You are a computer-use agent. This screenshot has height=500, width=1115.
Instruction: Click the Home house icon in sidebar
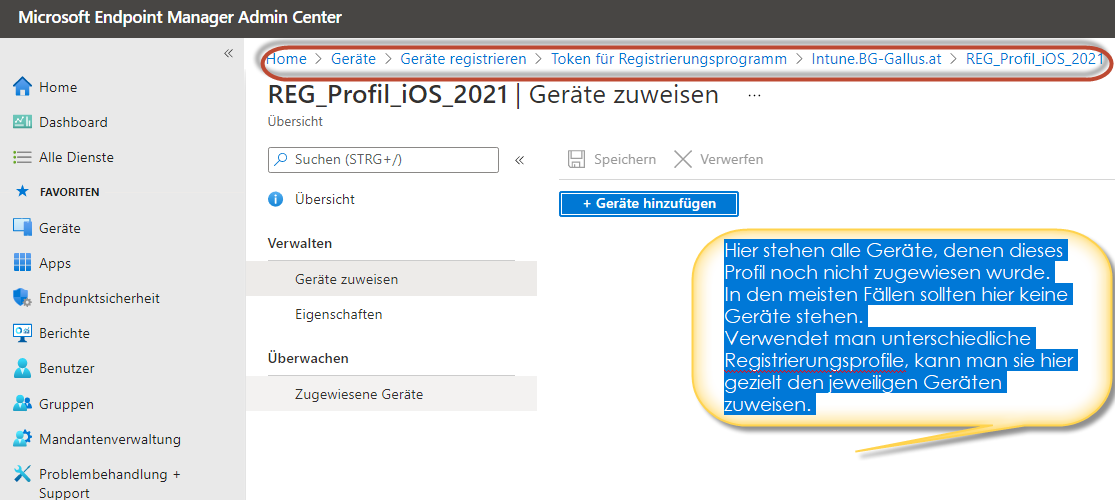pos(23,87)
